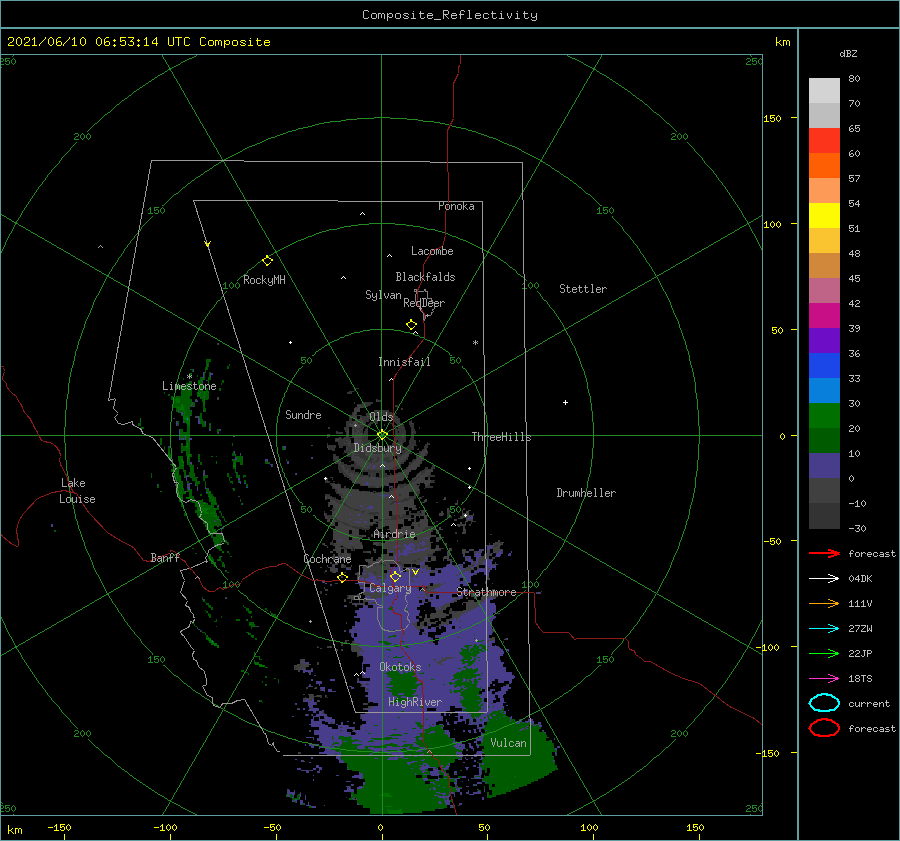
Task: Select the HighRiver city label
Action: click(x=415, y=702)
